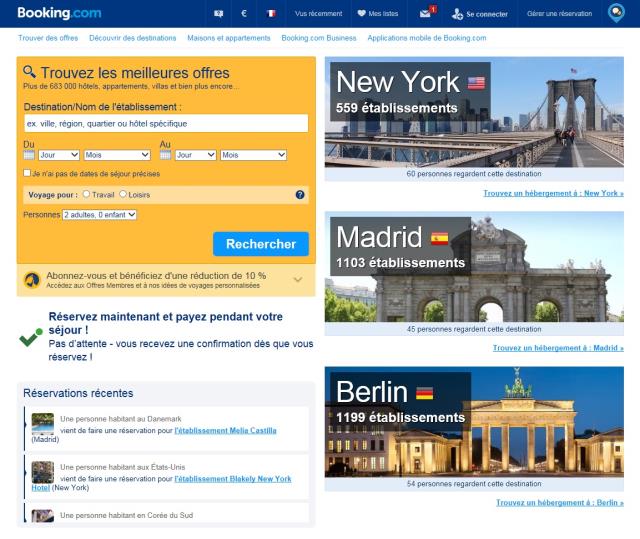Click '54 personnes regardent cette destination'
Viewport: 640px width, 539px height.
(474, 484)
